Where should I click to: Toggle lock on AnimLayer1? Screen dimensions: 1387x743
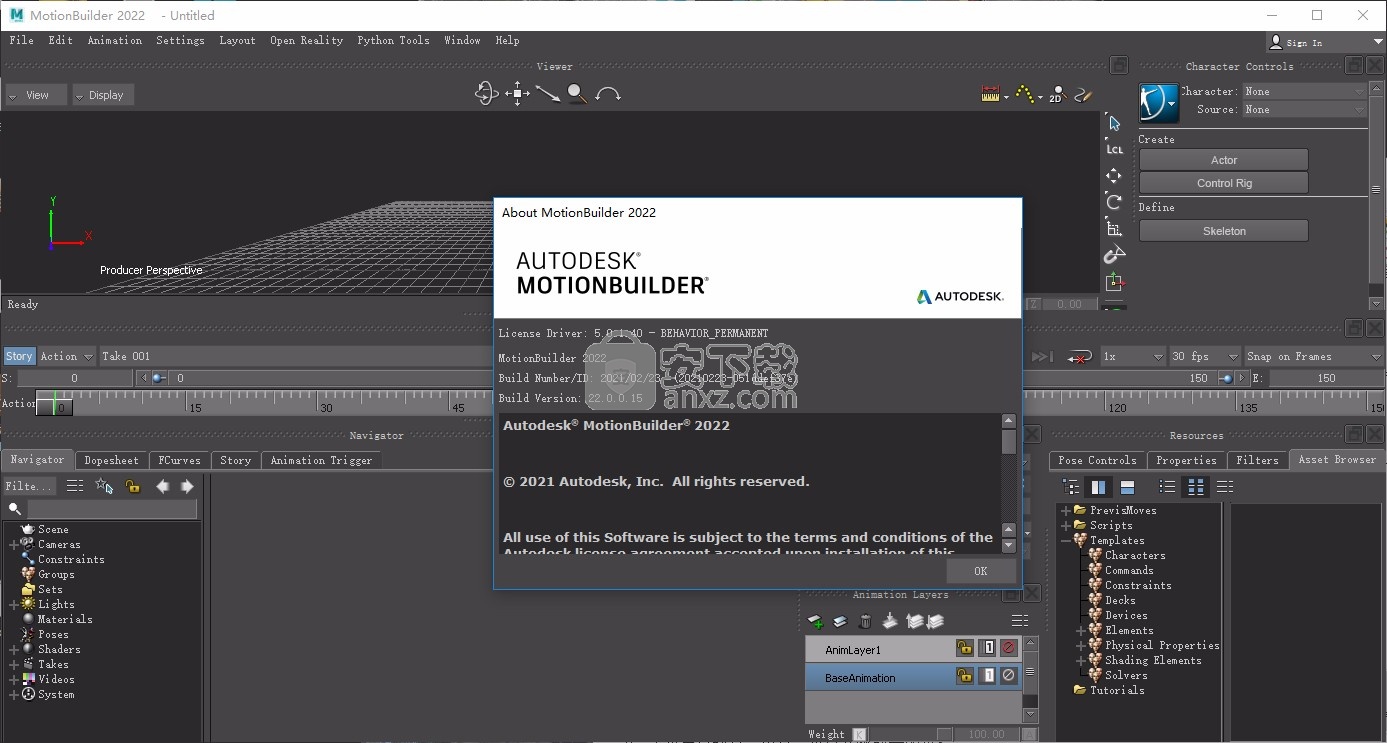[x=964, y=648]
